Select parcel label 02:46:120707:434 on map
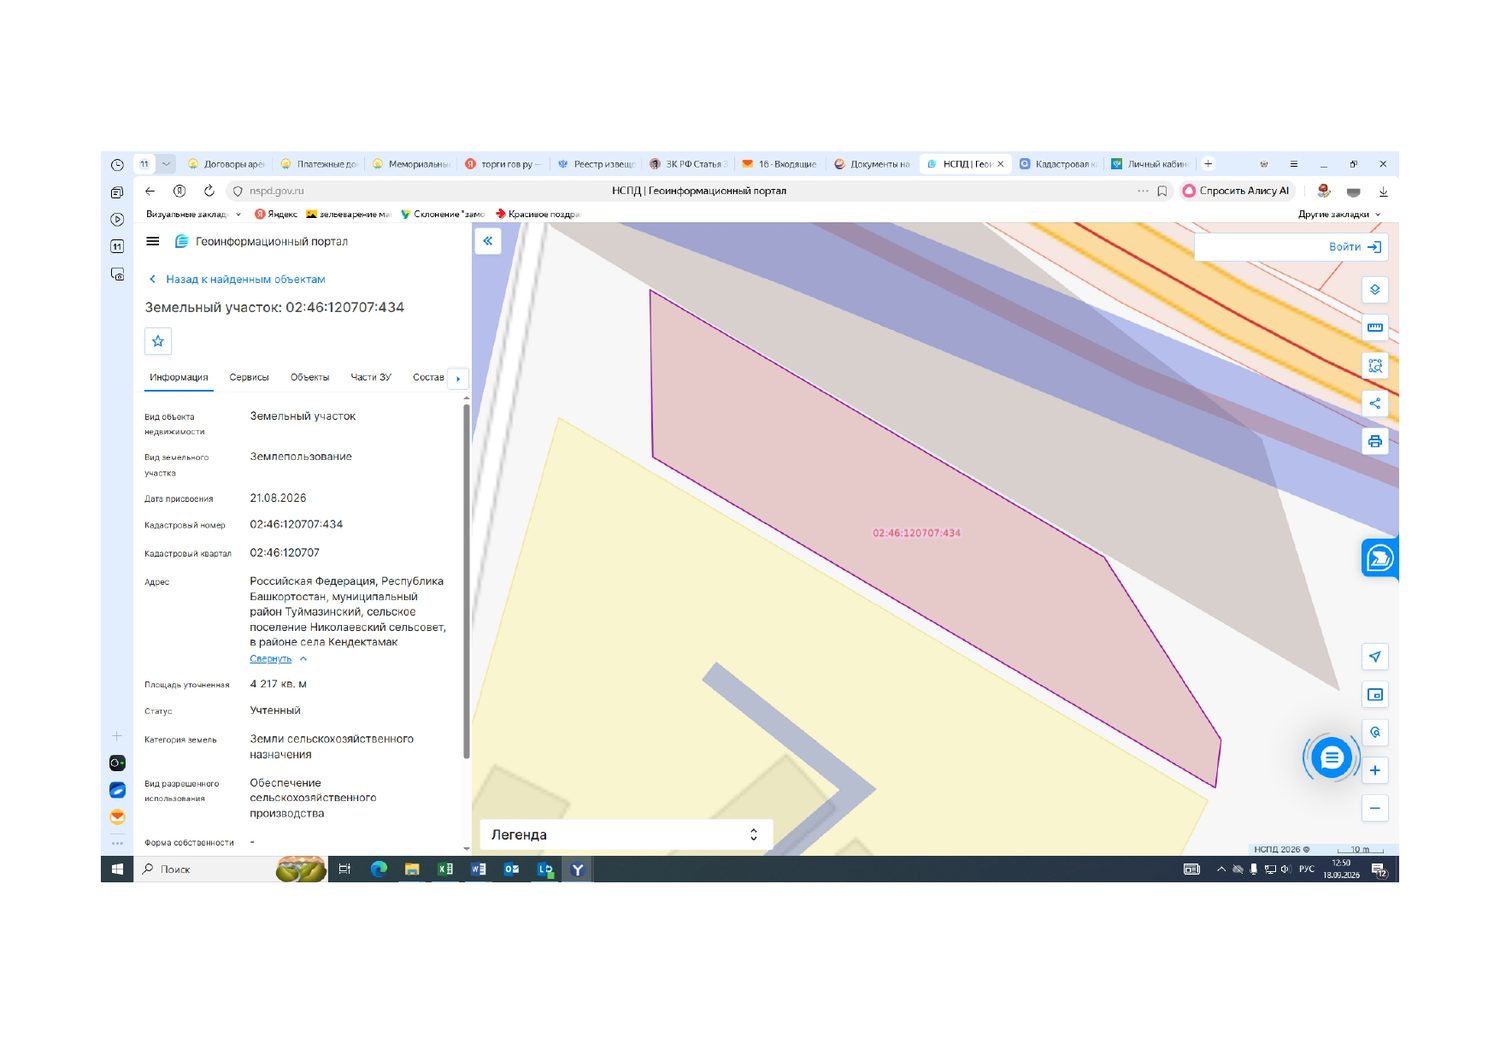Viewport: 1500px width, 1061px height. click(917, 533)
